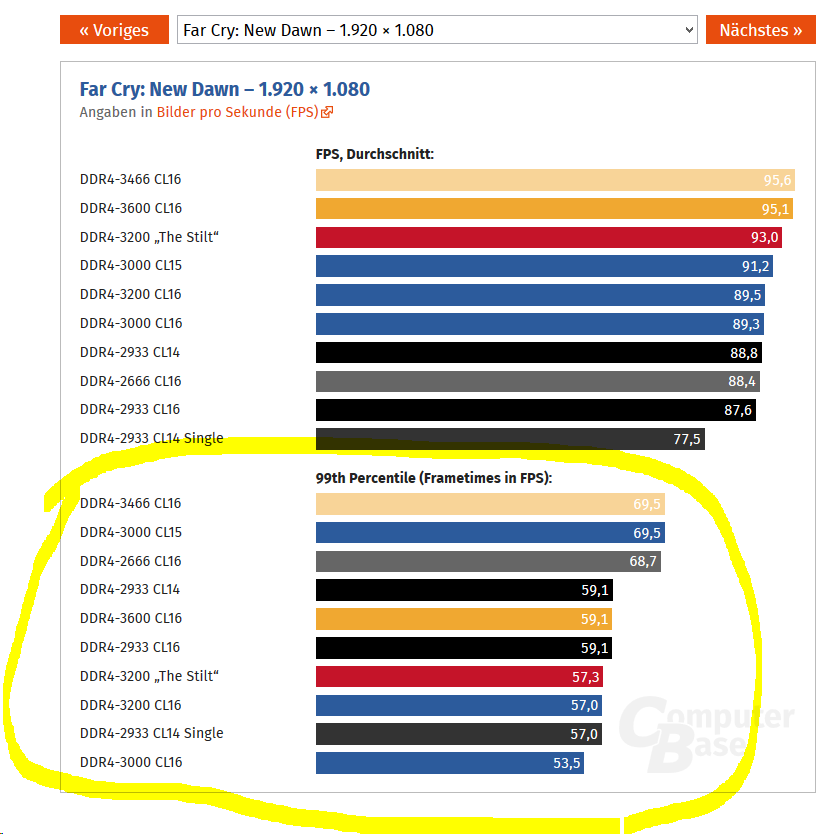The image size is (835, 834).
Task: Select the 59,1 bar for DDR4-2933 CL14
Action: click(464, 590)
